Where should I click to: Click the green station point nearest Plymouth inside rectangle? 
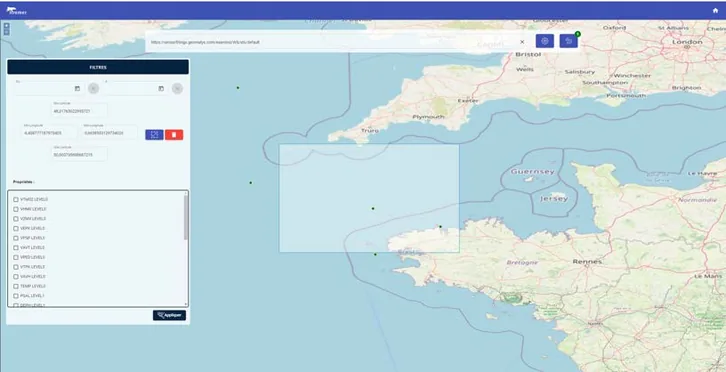point(373,208)
